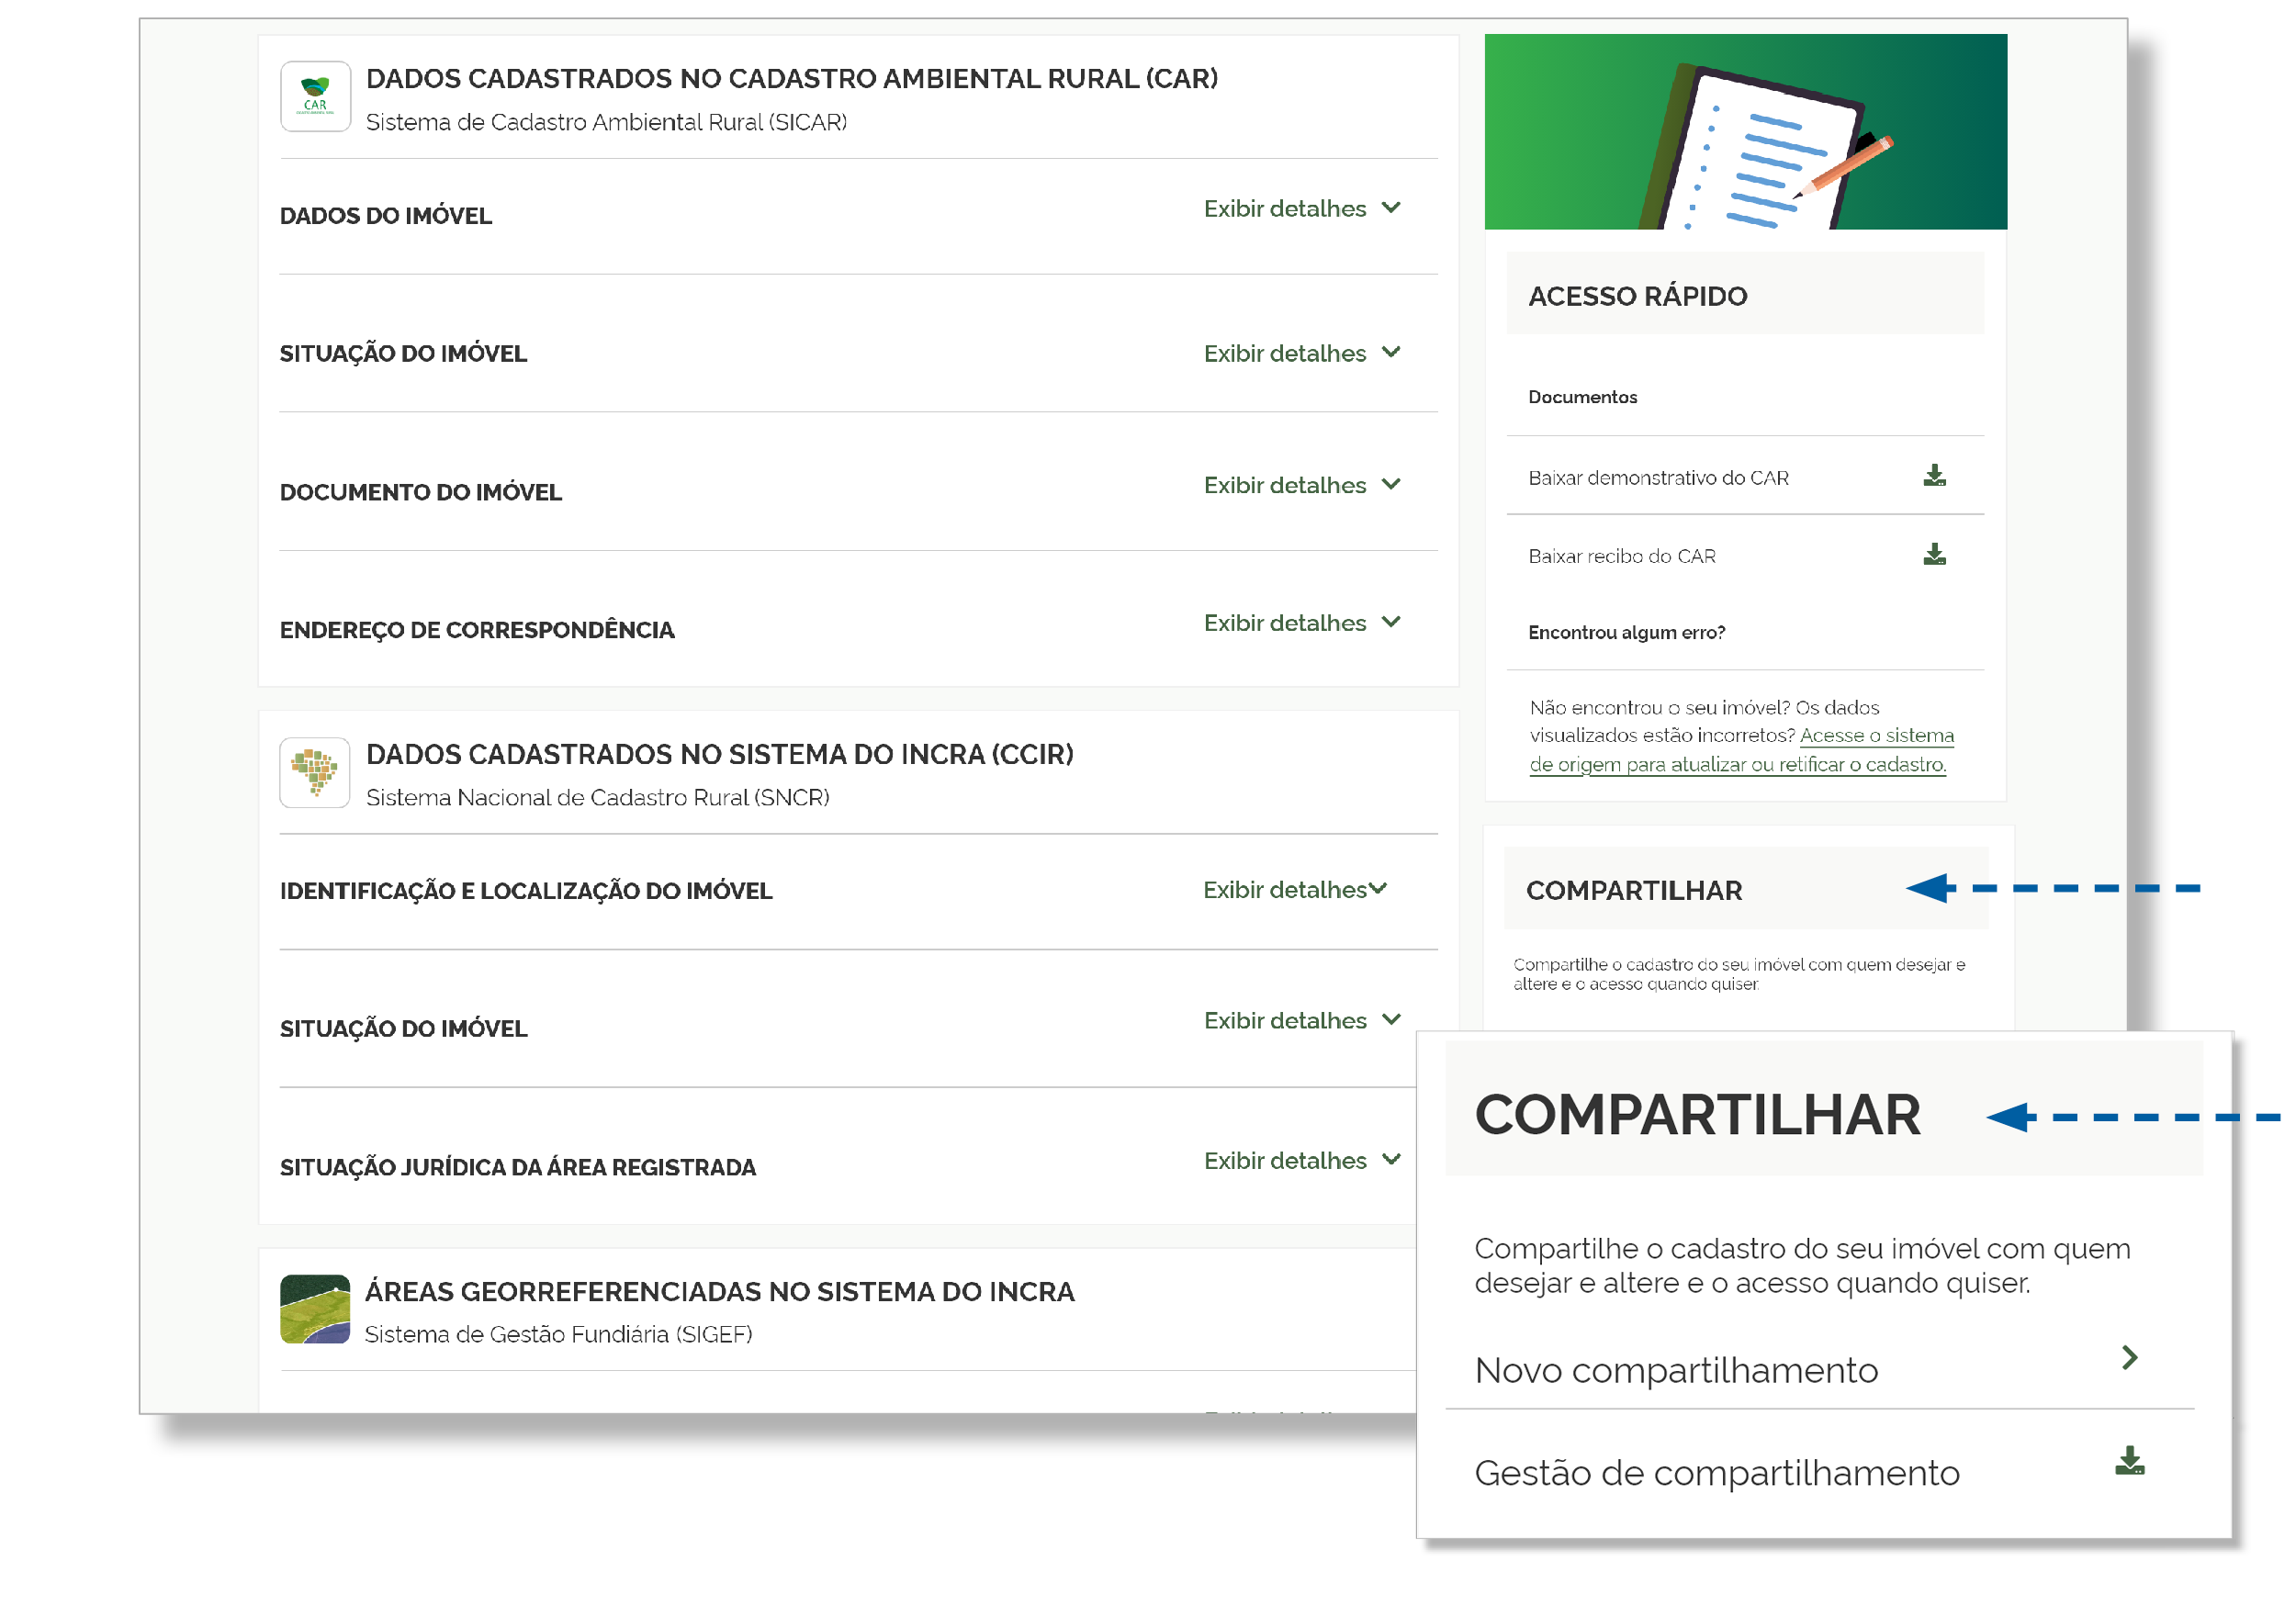The image size is (2296, 1607).
Task: Click 'SITUAÇÃO JURÍDICA DA ÁREA REGISTRADA' title
Action: [x=518, y=1168]
